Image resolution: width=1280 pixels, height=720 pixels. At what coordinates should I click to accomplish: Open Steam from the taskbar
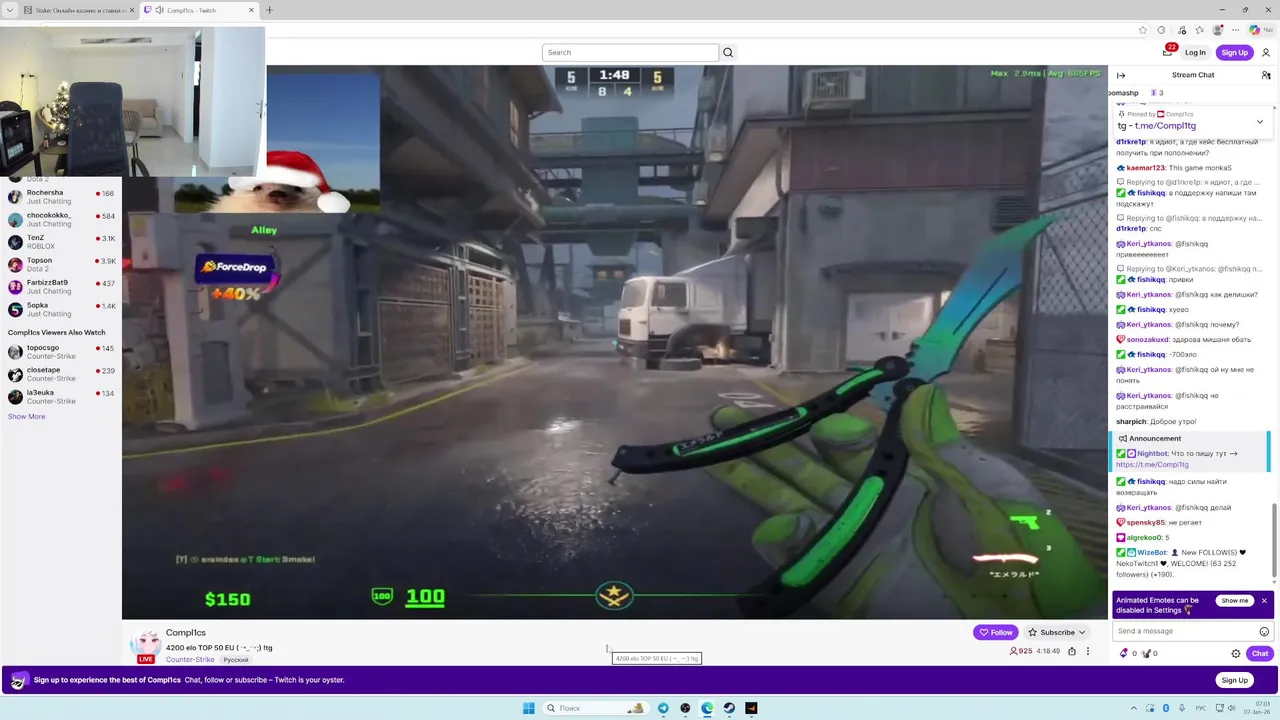point(729,708)
